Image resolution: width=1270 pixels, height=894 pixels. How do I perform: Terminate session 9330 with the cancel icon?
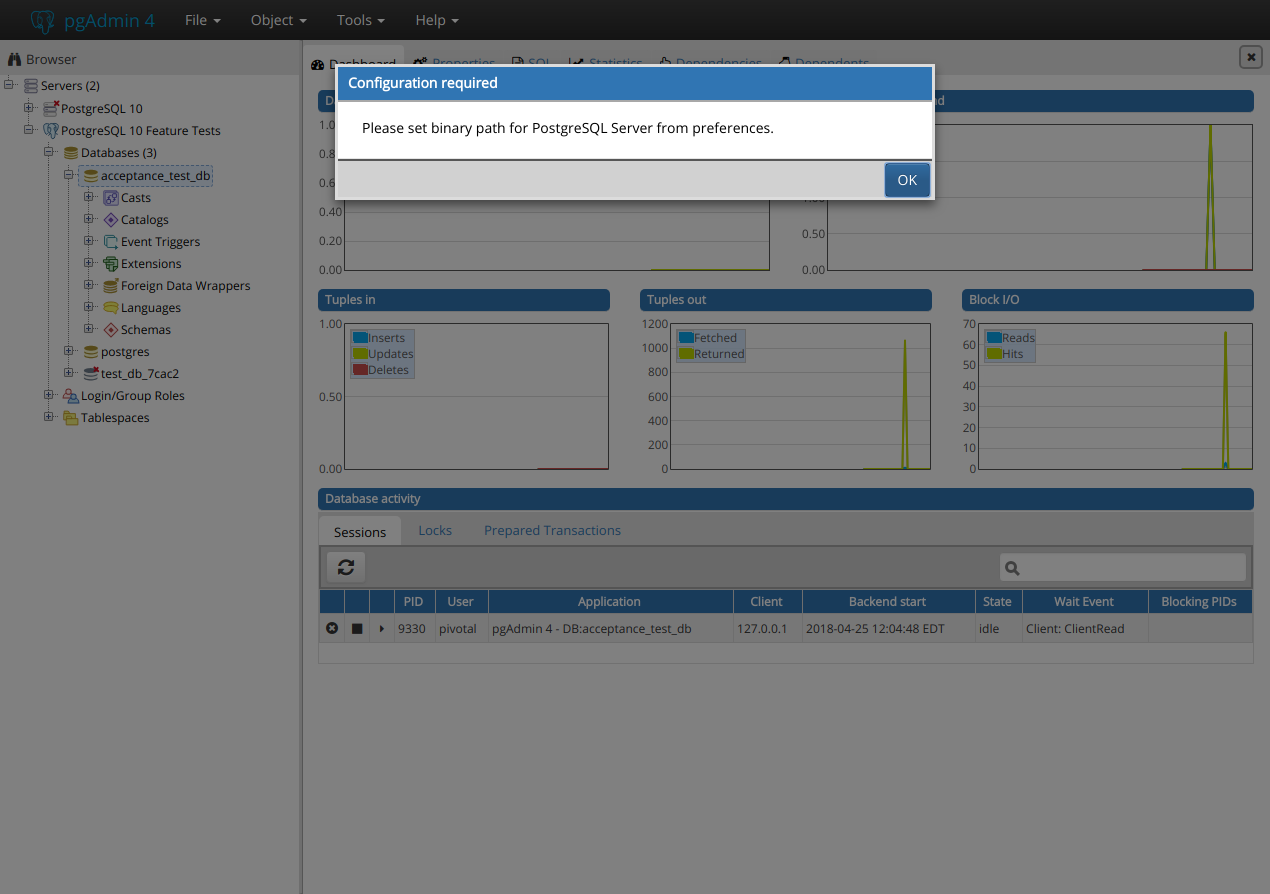point(332,629)
